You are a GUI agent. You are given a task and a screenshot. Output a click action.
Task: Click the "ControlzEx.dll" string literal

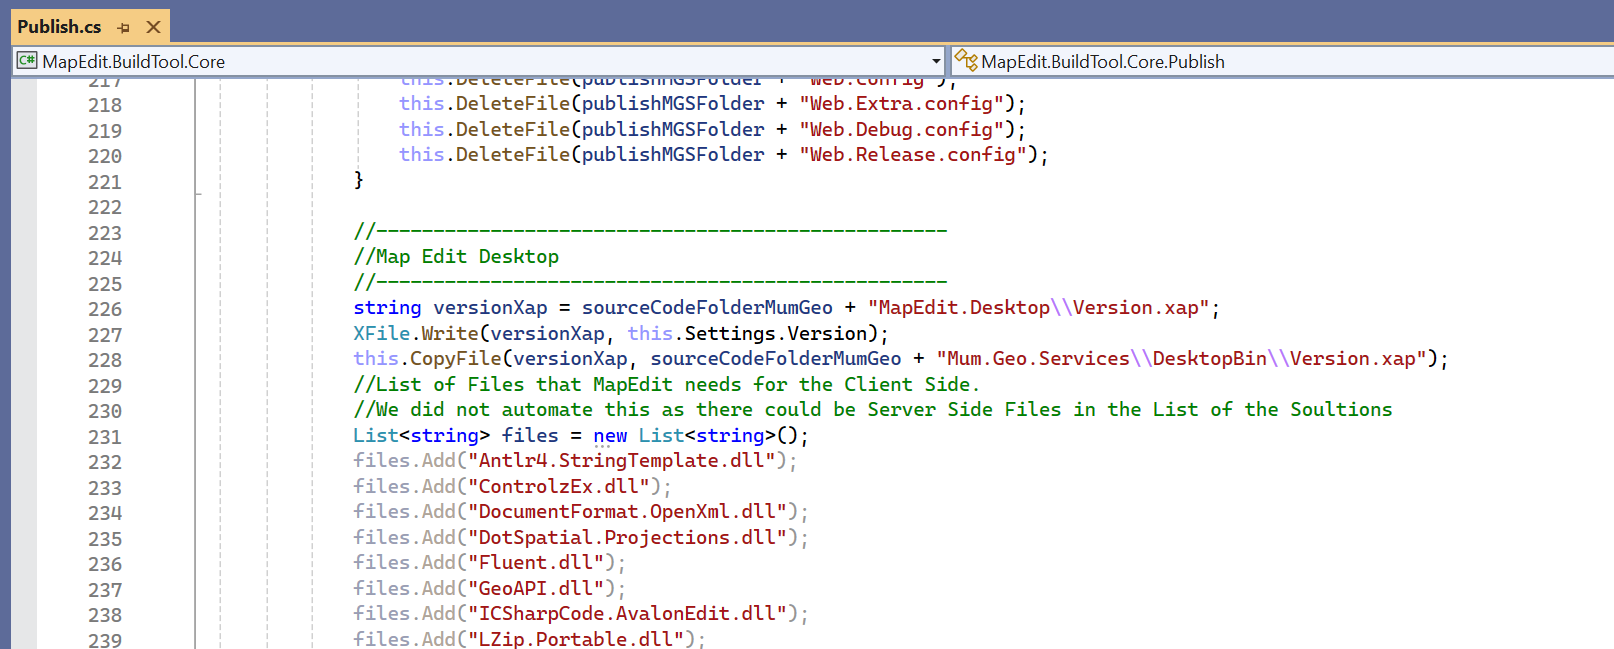coord(558,487)
